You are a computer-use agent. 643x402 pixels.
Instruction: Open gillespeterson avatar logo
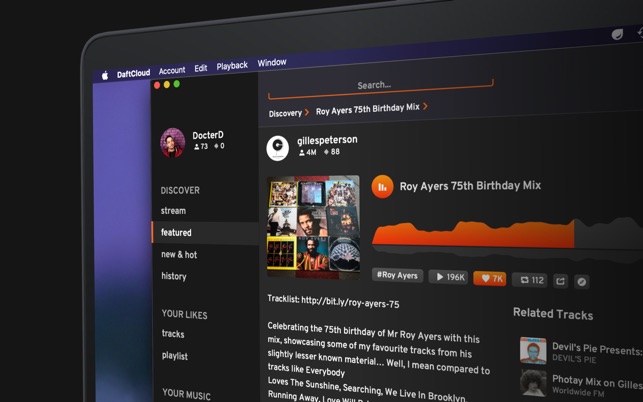(278, 148)
